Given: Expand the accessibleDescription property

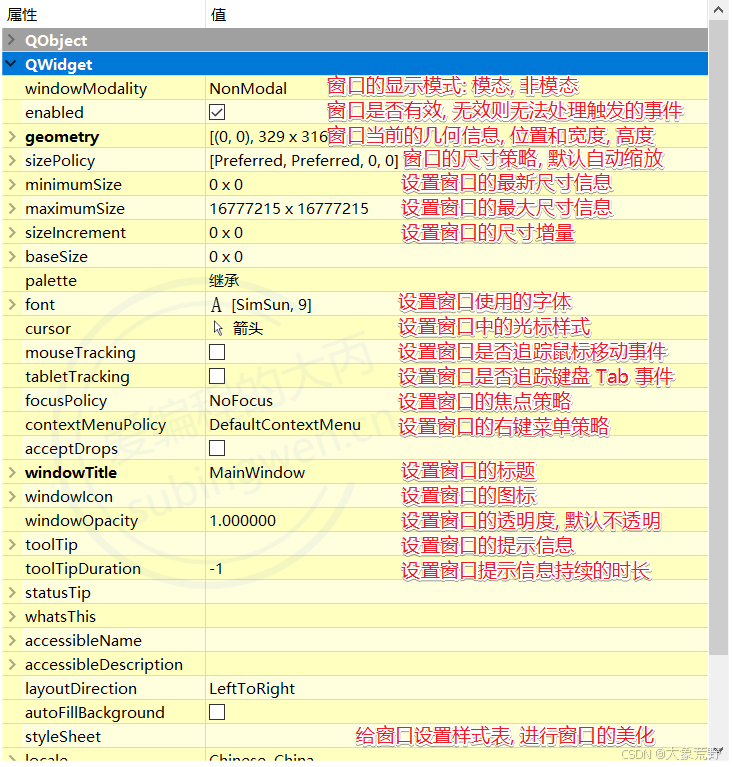Looking at the screenshot, I should point(12,664).
